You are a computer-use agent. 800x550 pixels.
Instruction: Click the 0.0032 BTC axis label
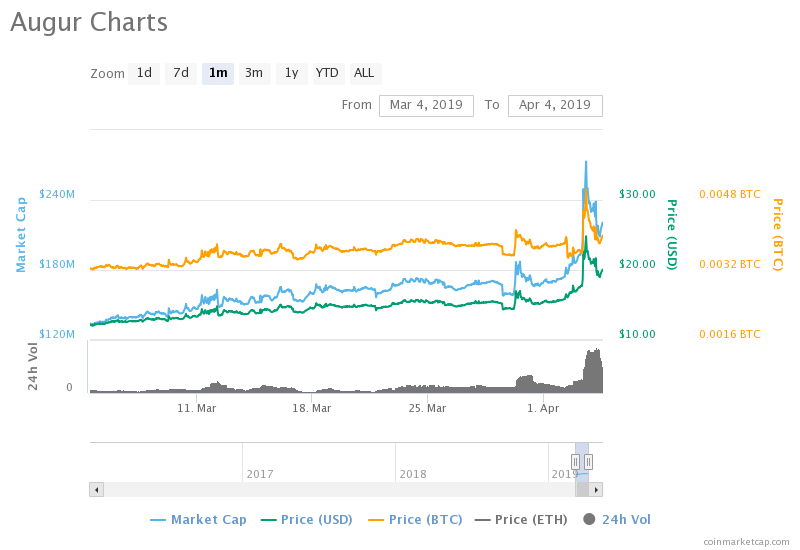(x=730, y=264)
